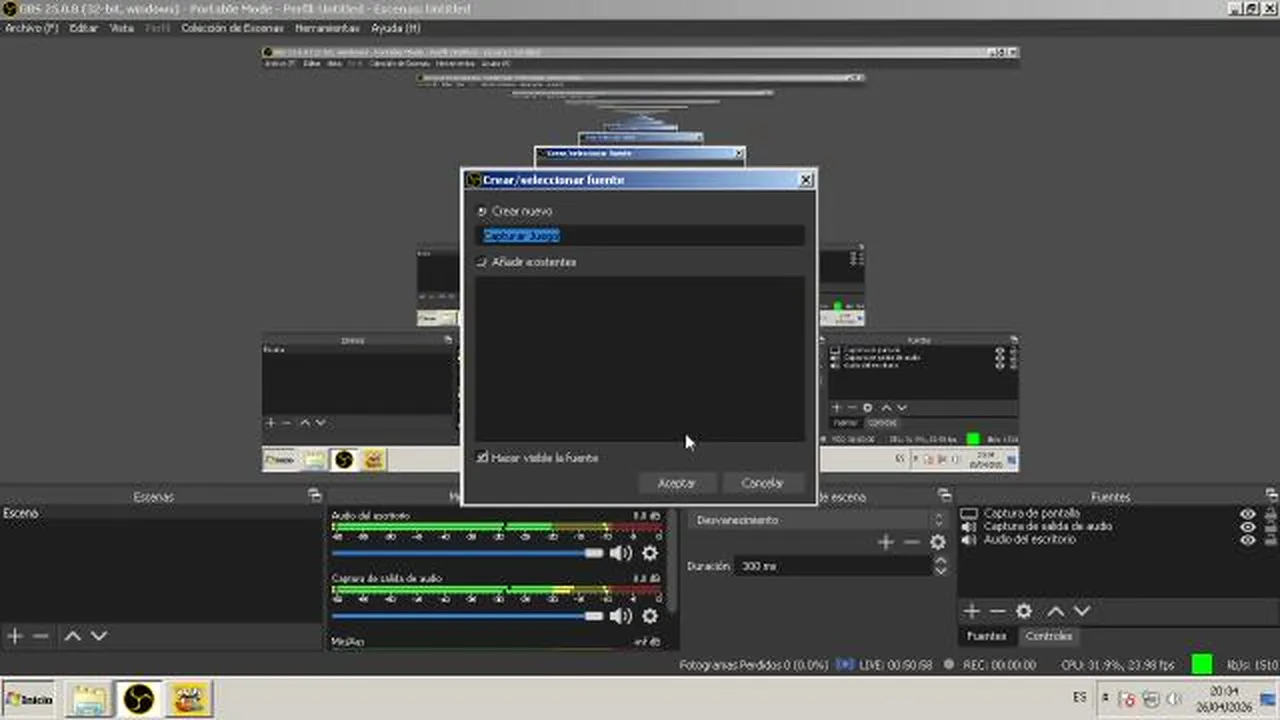Click the OBS Studio taskbar icon
This screenshot has width=1280, height=720.
point(139,698)
